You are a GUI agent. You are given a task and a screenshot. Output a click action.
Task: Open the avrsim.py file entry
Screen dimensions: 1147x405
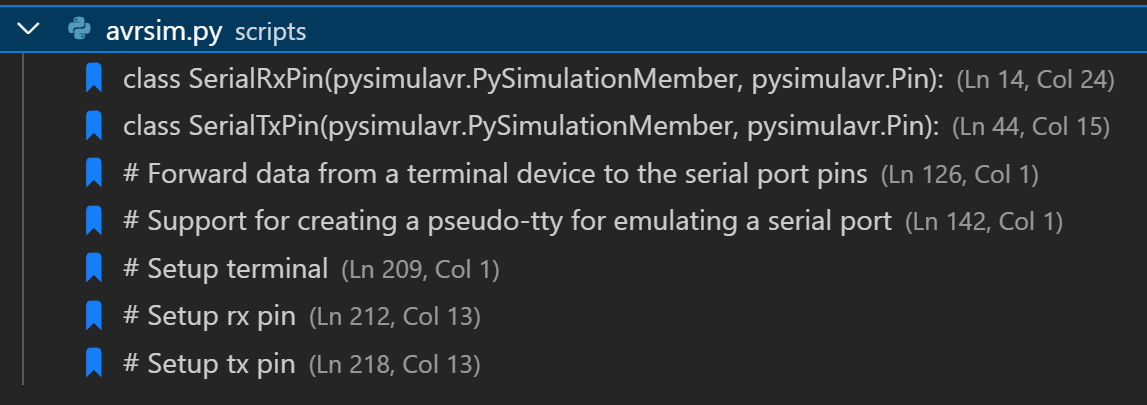coord(574,30)
